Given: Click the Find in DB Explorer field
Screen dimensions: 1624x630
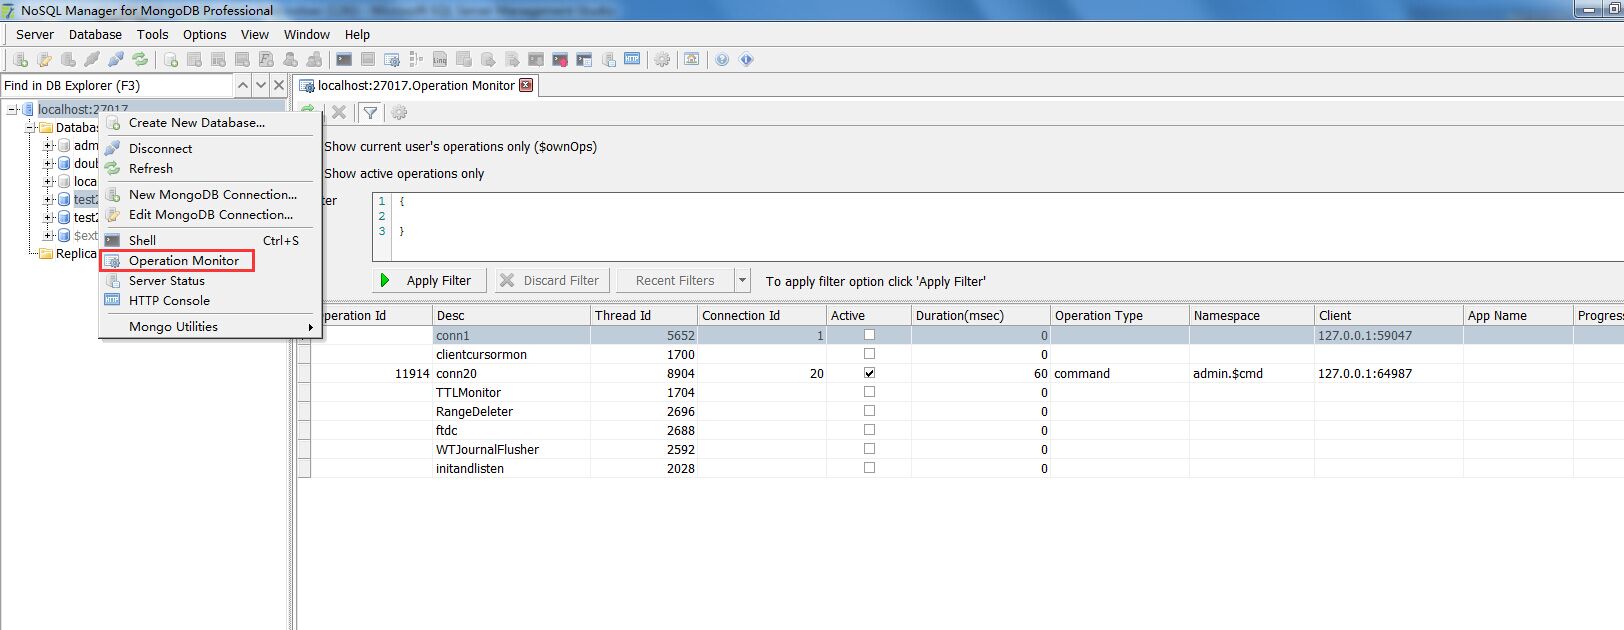Looking at the screenshot, I should coord(115,86).
